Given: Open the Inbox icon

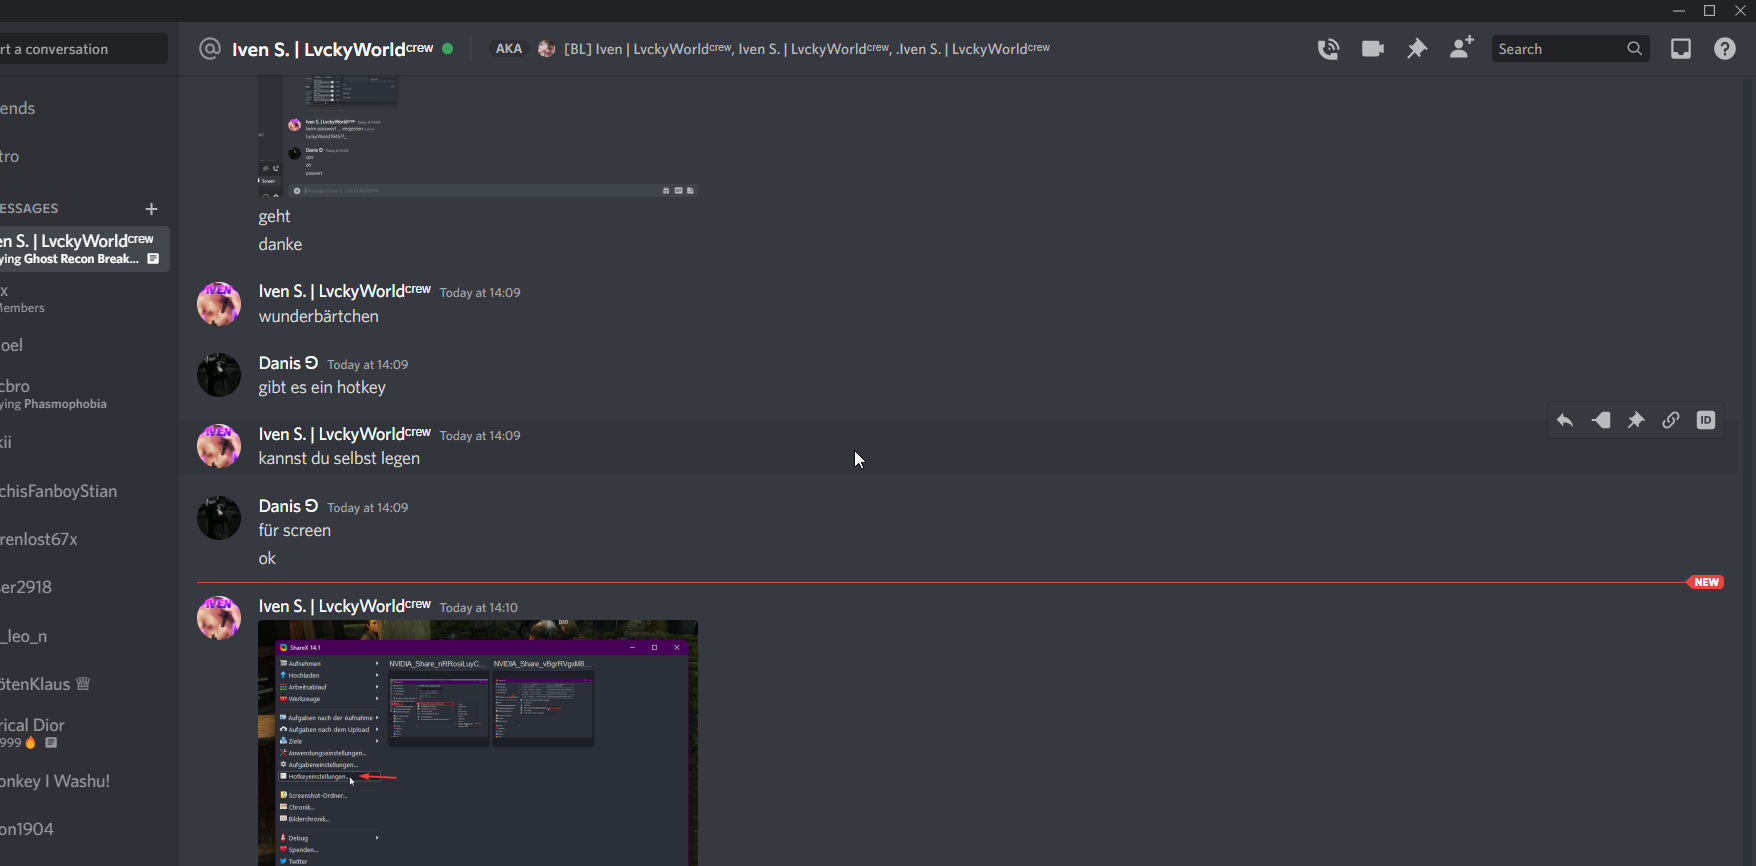Looking at the screenshot, I should pos(1681,49).
